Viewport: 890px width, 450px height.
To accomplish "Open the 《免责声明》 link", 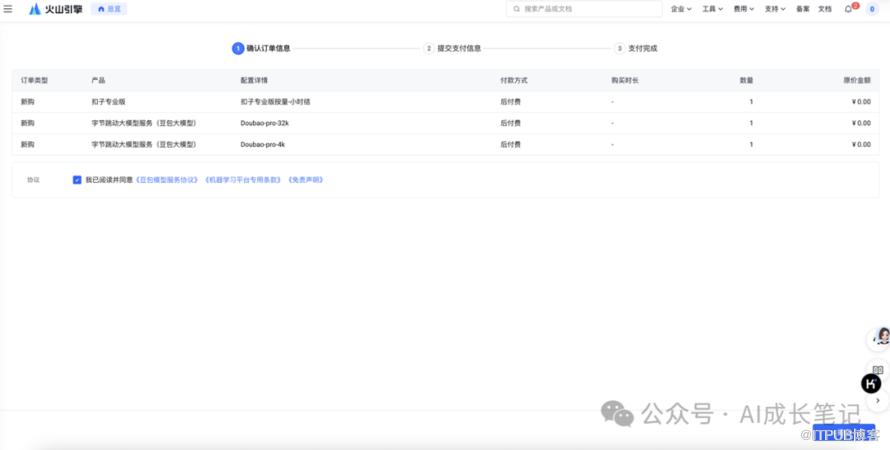I will point(305,180).
